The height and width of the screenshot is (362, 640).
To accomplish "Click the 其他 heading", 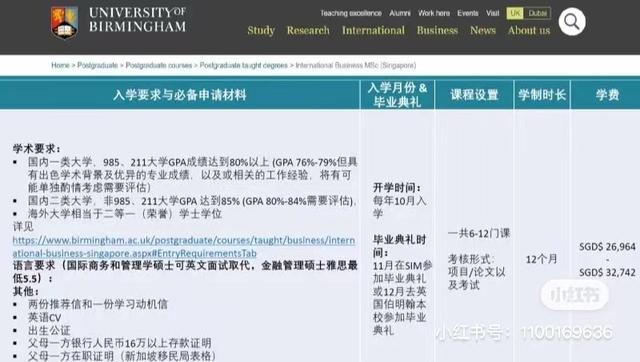I will [26, 291].
